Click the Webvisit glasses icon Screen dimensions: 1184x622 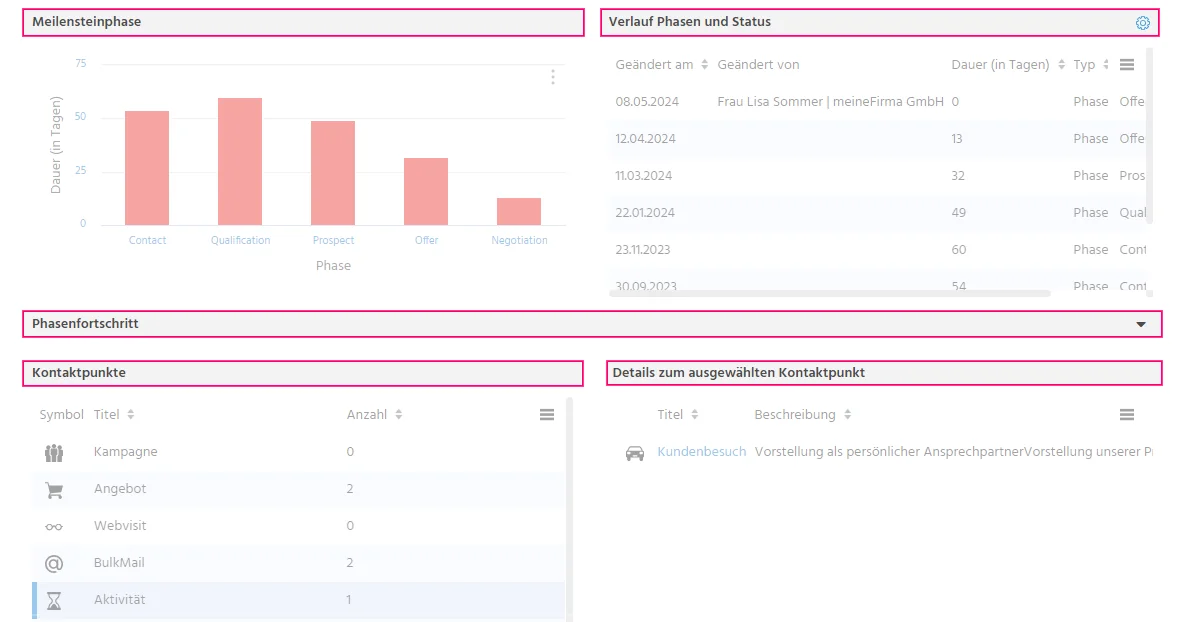tap(54, 527)
